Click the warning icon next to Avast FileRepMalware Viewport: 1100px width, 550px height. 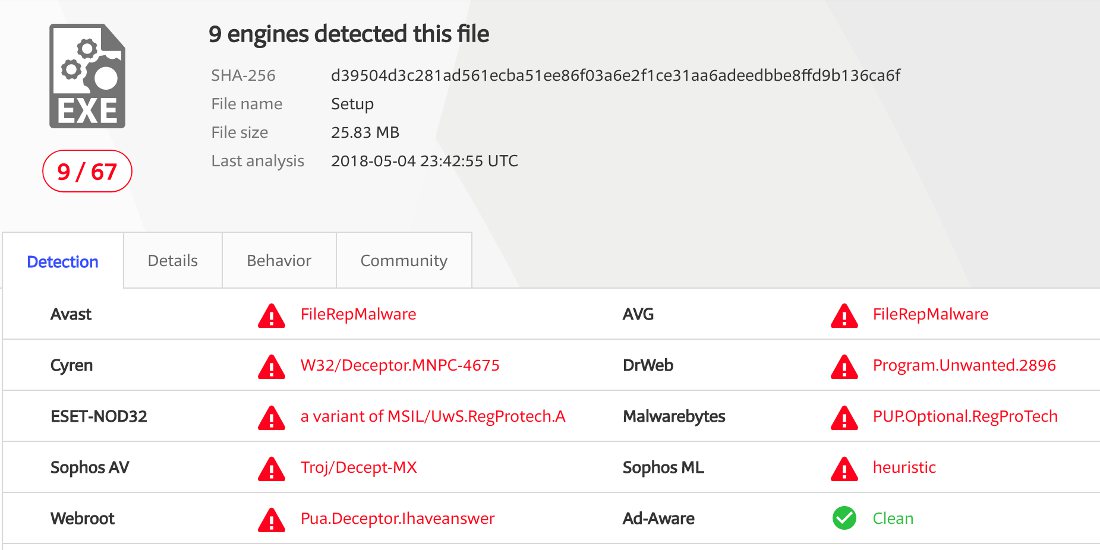271,316
